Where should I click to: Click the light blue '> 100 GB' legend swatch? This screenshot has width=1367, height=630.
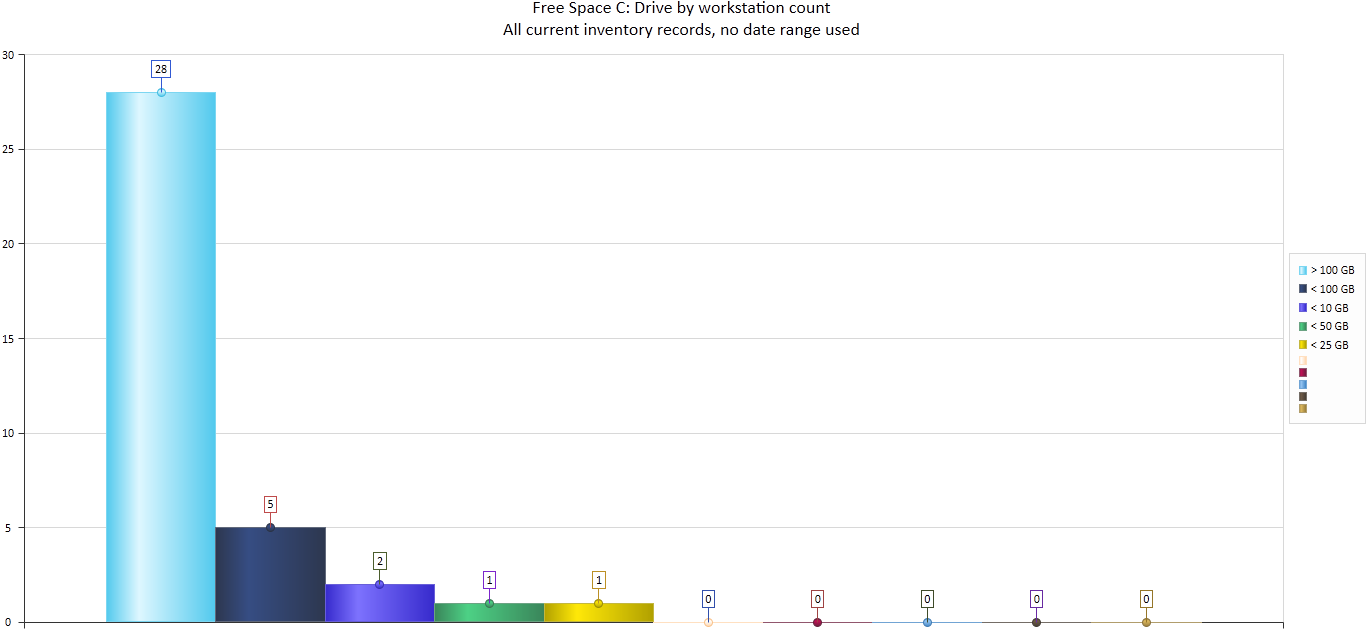pyautogui.click(x=1303, y=271)
